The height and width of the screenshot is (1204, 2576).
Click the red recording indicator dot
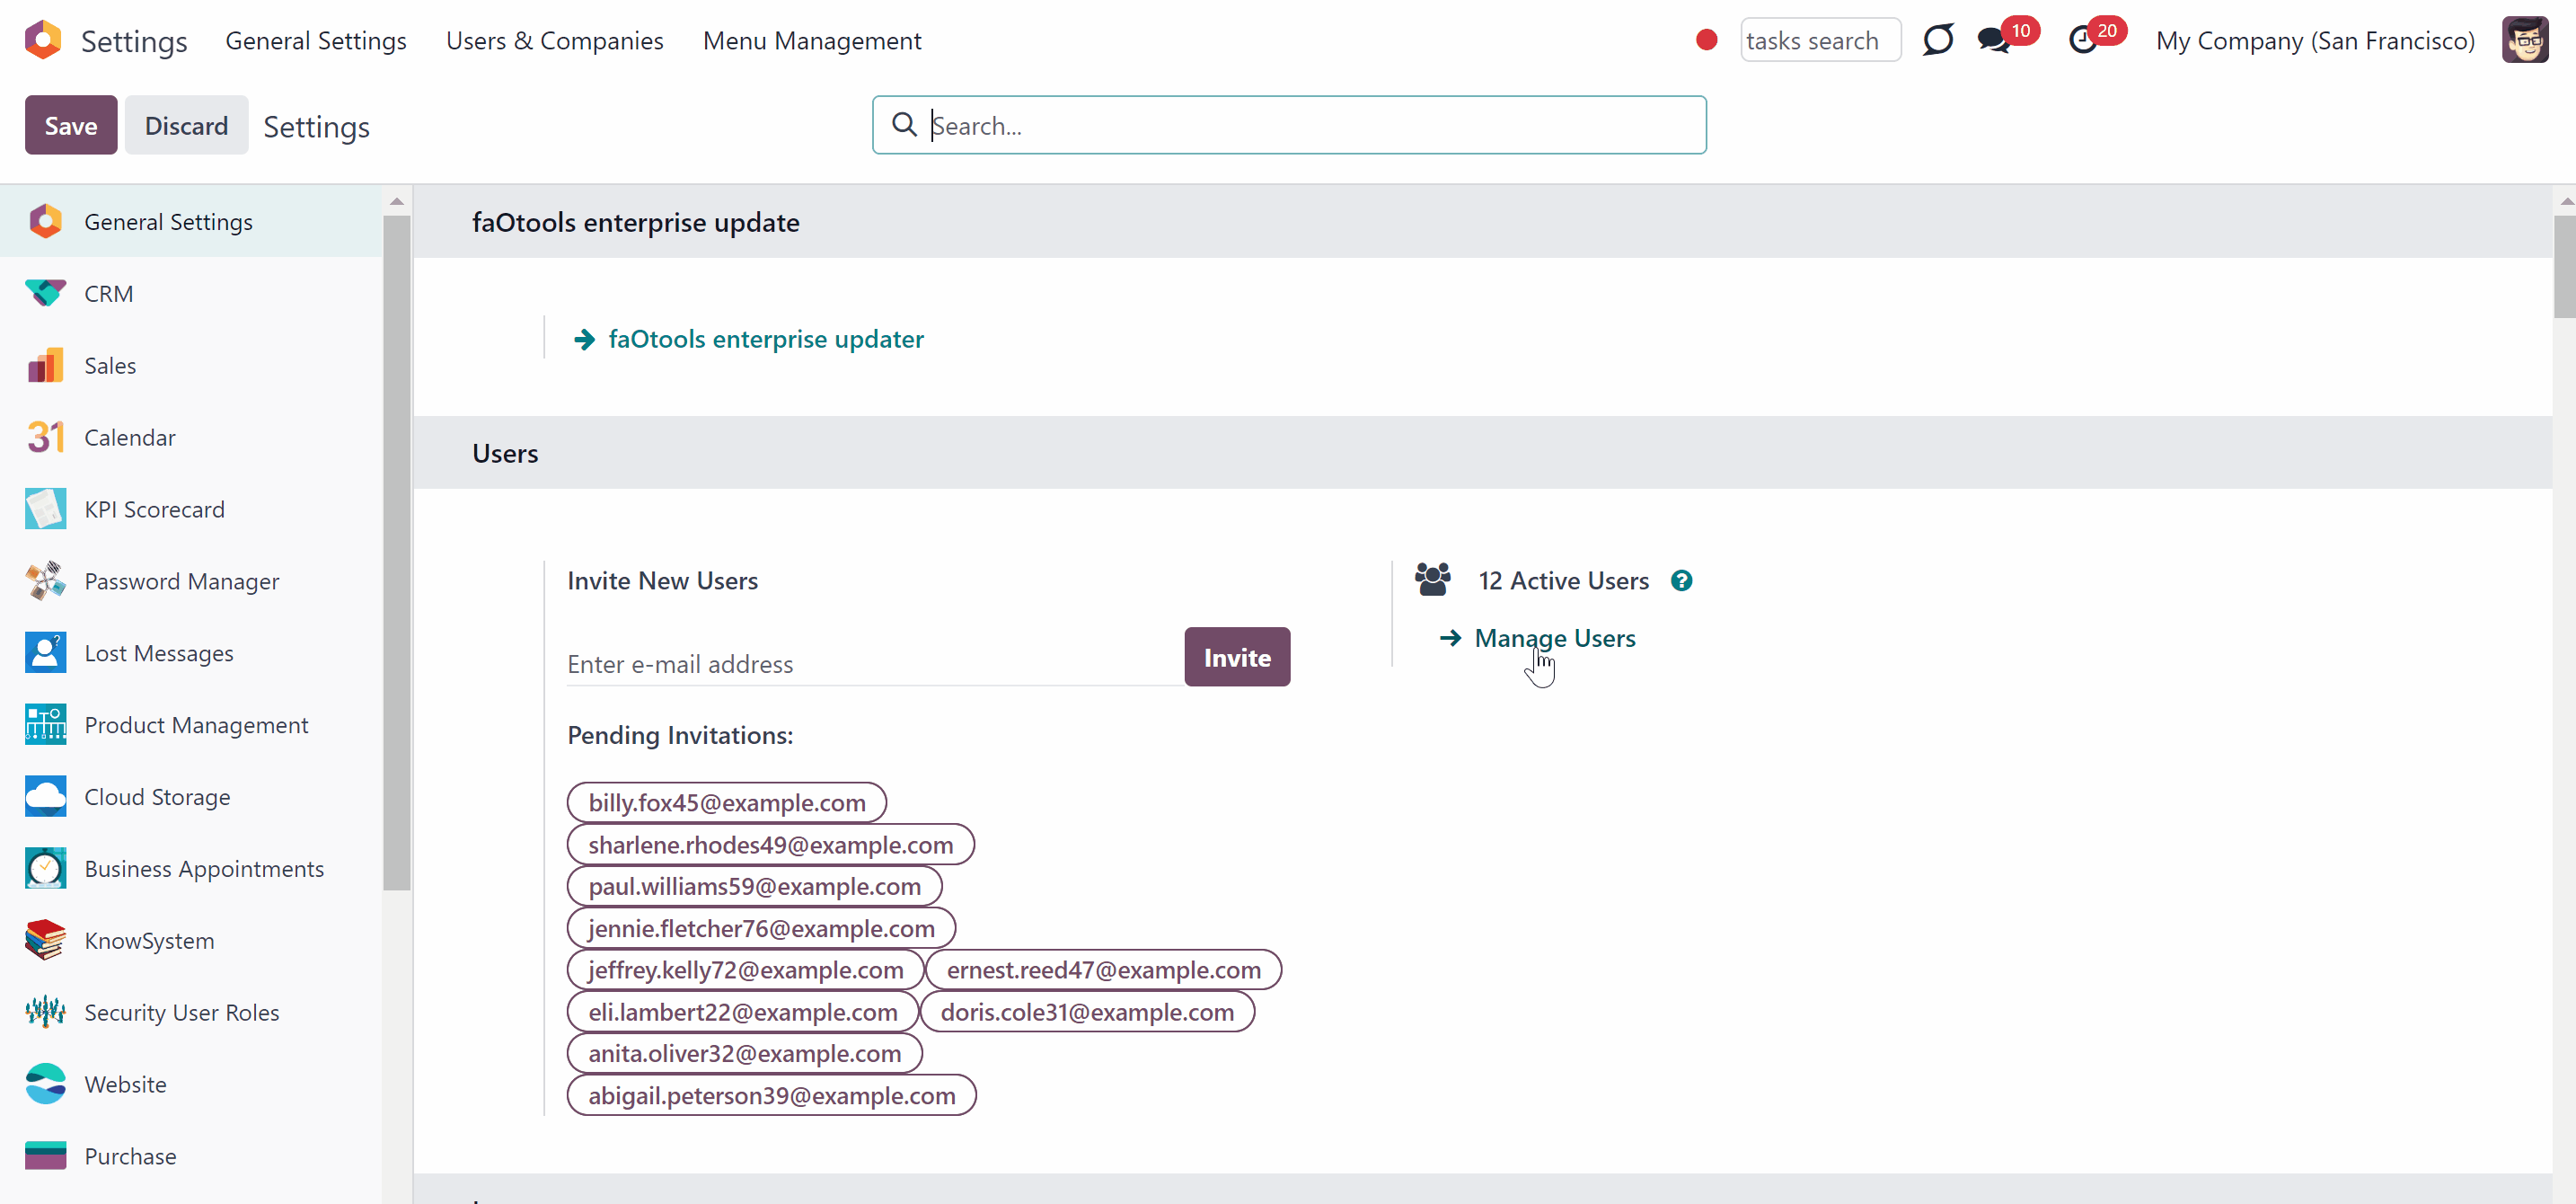tap(1706, 40)
